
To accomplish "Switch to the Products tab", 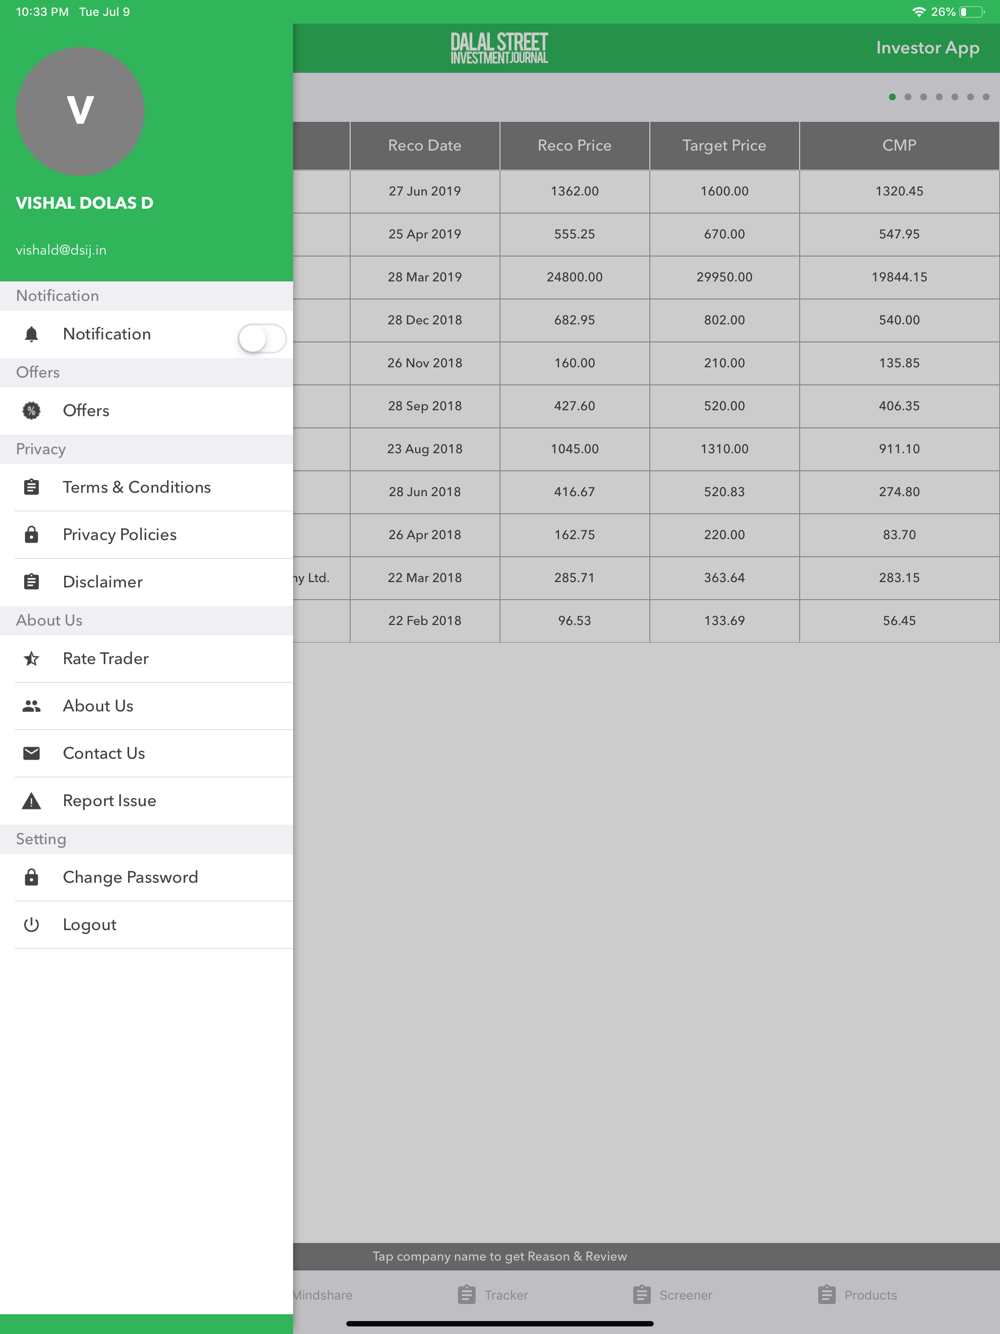I will [x=857, y=1295].
